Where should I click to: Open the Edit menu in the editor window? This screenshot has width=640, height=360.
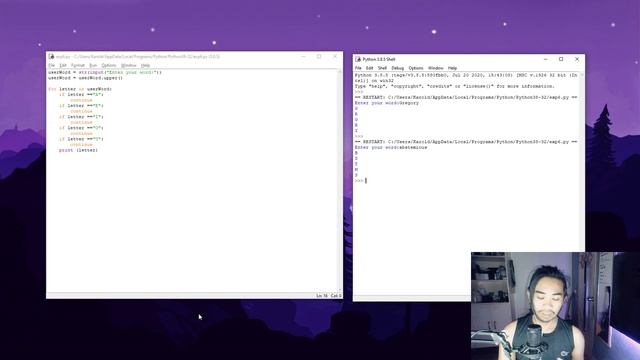point(63,65)
